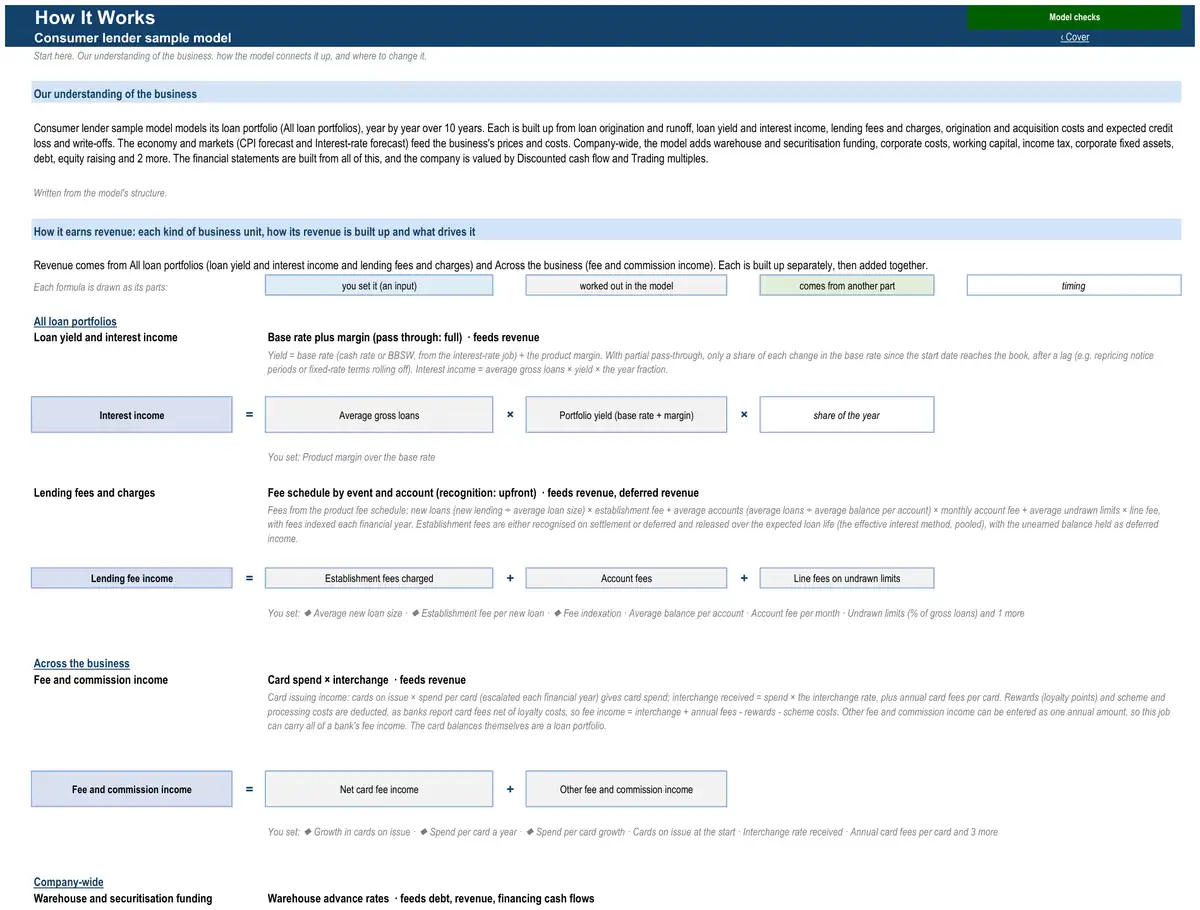Image resolution: width=1200 pixels, height=910 pixels.
Task: Click the Average gross loans box
Action: (379, 415)
